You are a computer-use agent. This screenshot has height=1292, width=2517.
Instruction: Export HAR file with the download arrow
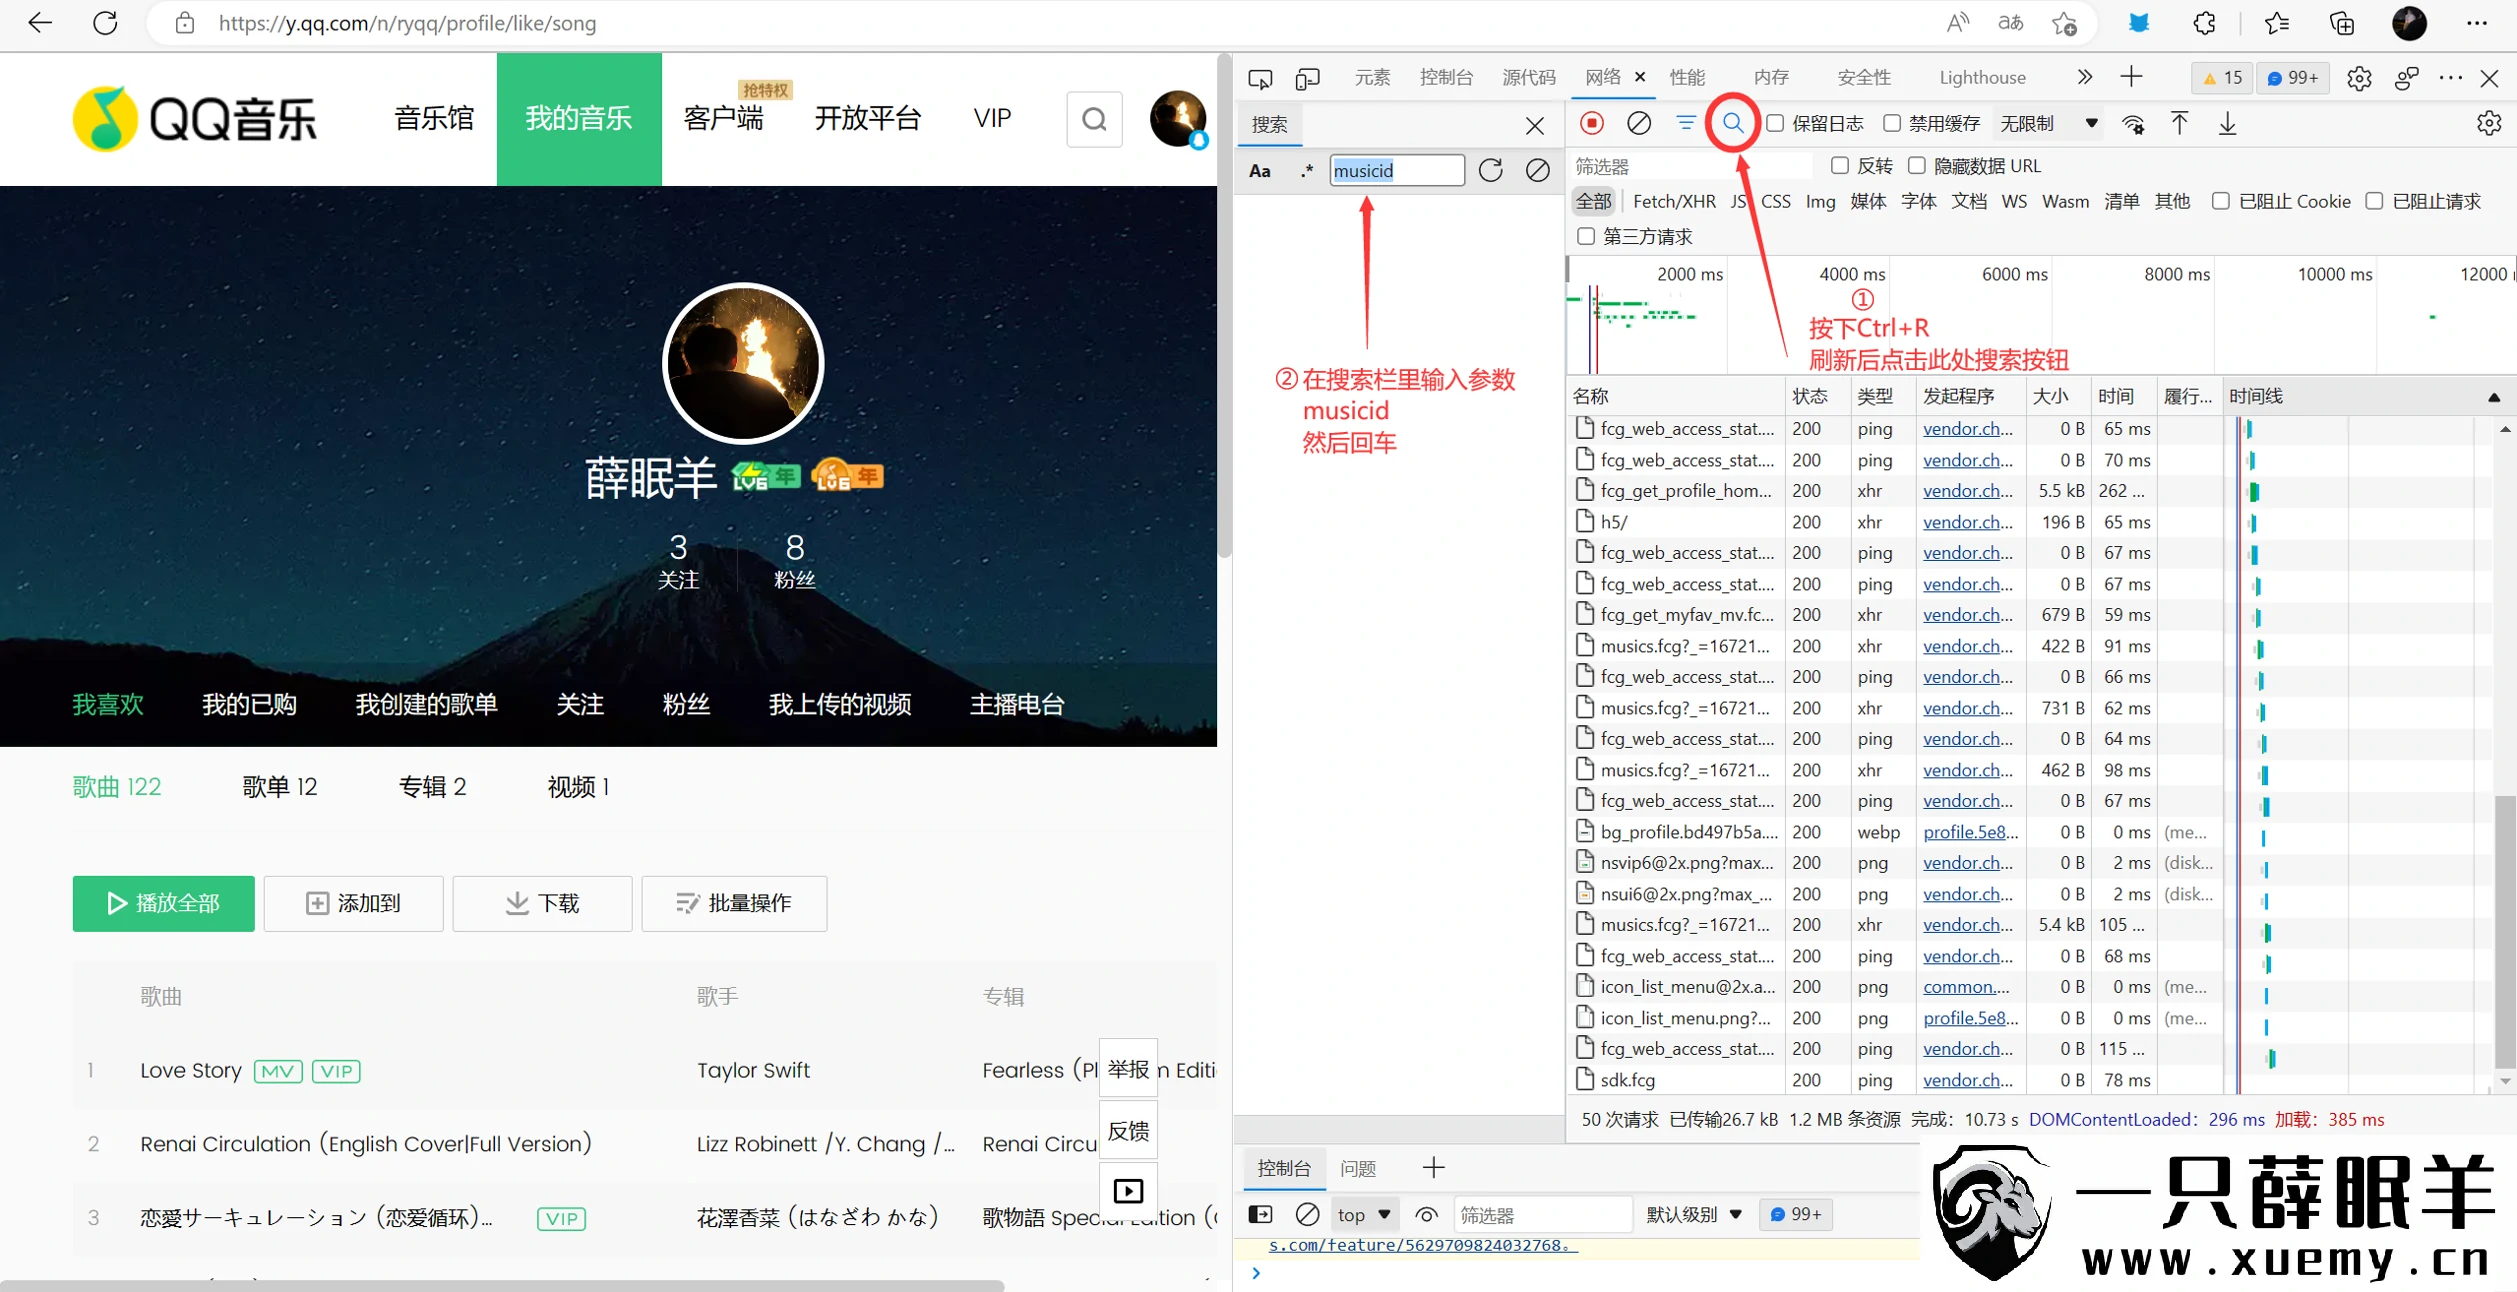point(2227,124)
